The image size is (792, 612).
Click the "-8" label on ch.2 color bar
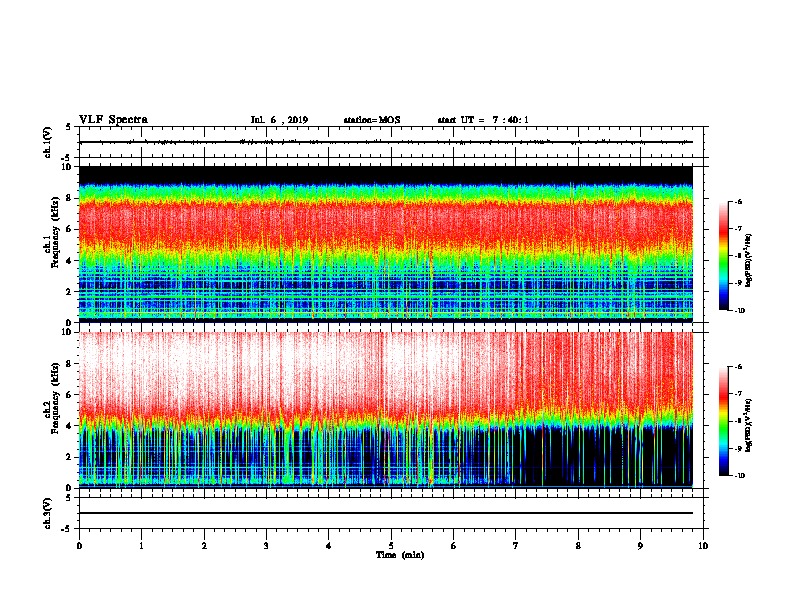tap(738, 421)
